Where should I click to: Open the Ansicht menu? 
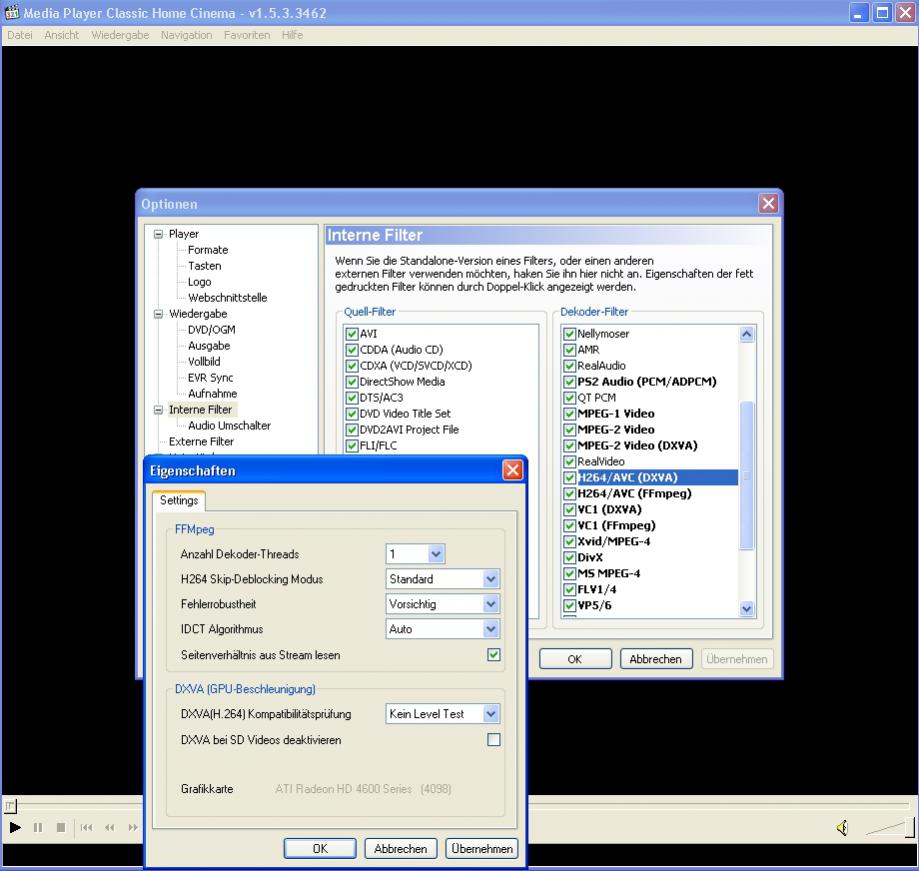(62, 35)
